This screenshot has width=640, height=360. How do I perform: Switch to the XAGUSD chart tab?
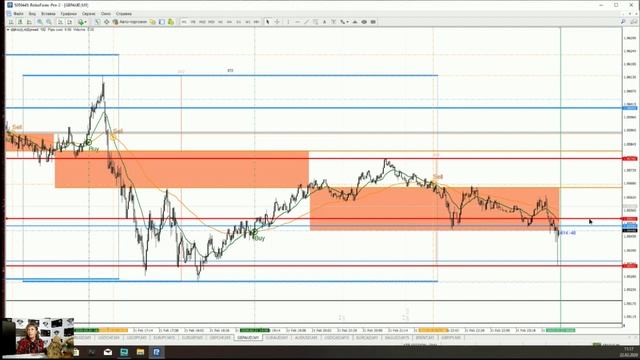[397, 338]
